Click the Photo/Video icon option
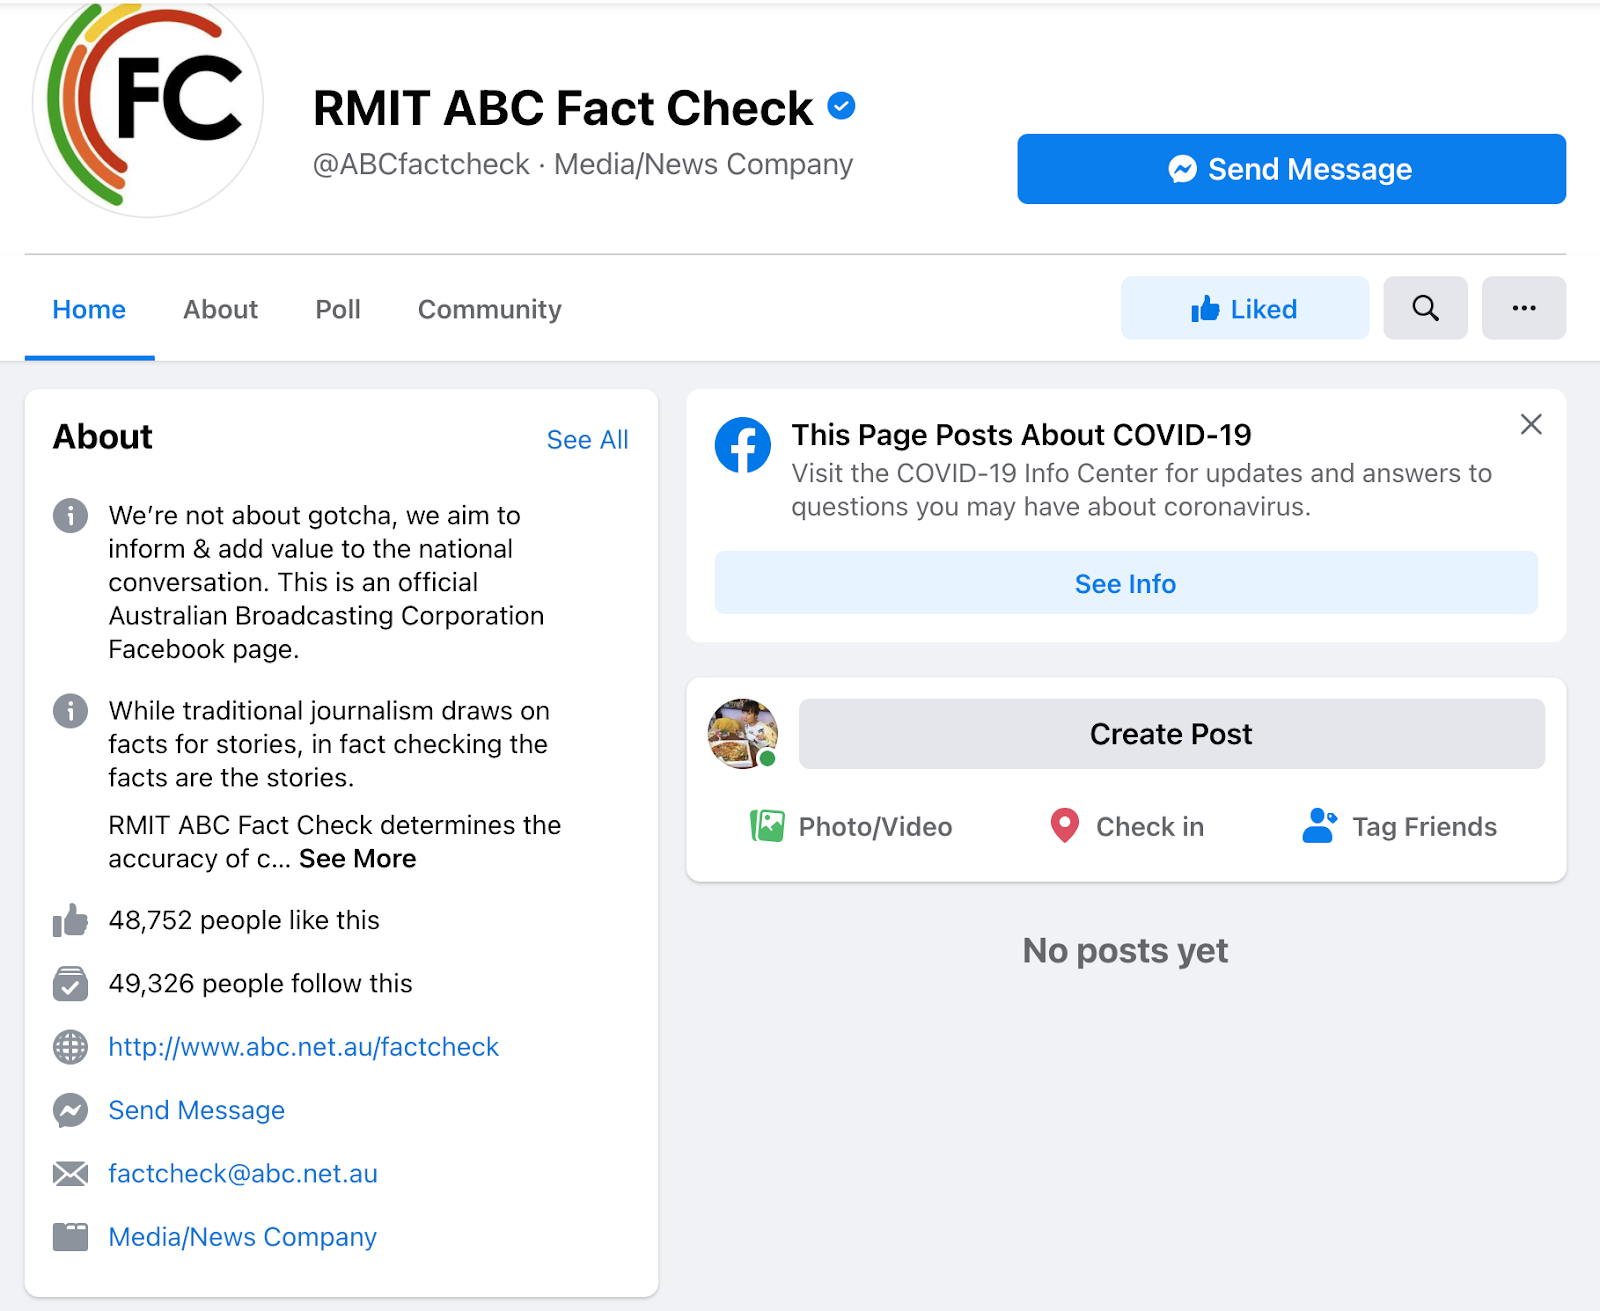The width and height of the screenshot is (1600, 1311). click(x=851, y=826)
